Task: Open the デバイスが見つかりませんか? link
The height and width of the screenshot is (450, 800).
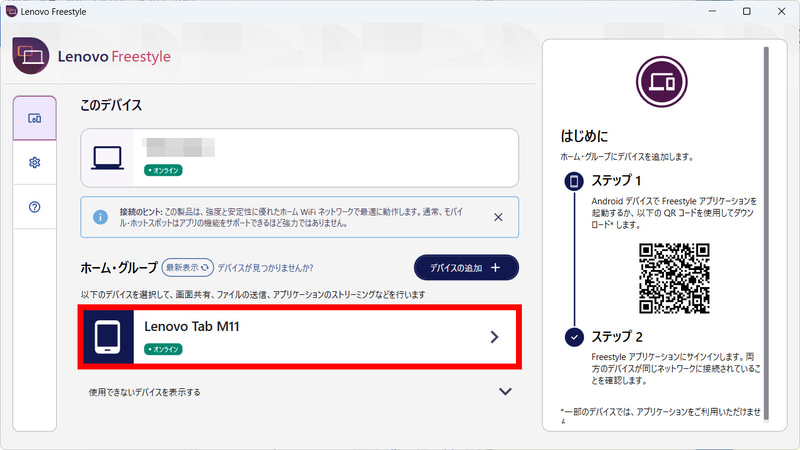Action: tap(265, 268)
